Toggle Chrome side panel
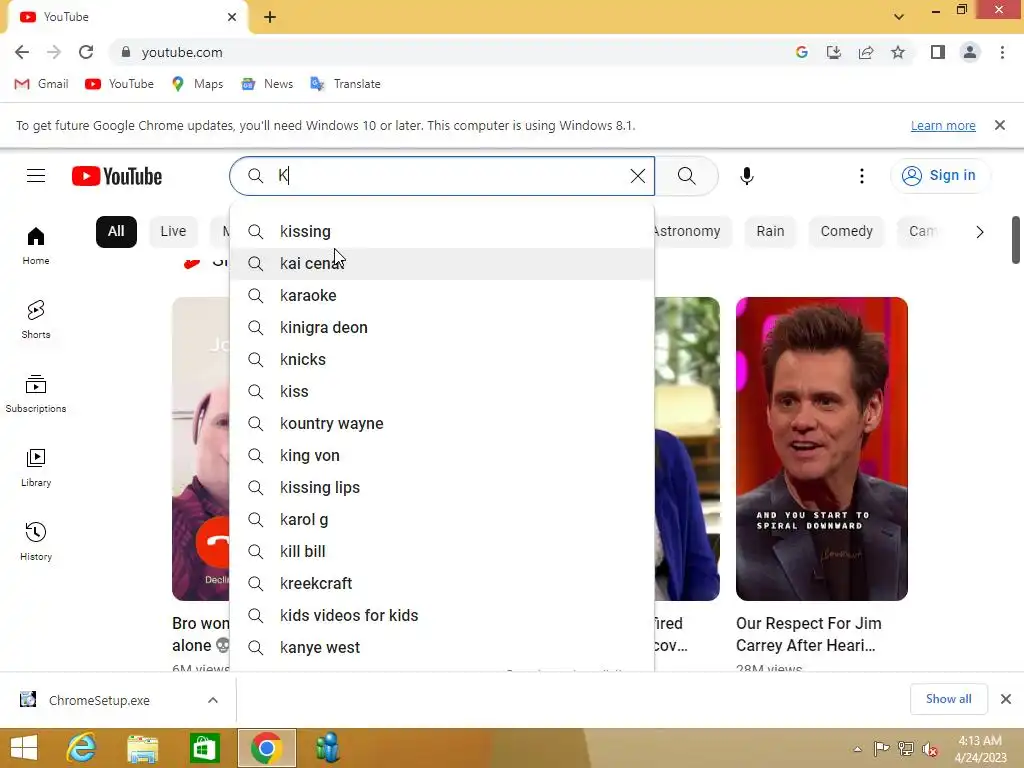This screenshot has height=768, width=1024. [938, 52]
